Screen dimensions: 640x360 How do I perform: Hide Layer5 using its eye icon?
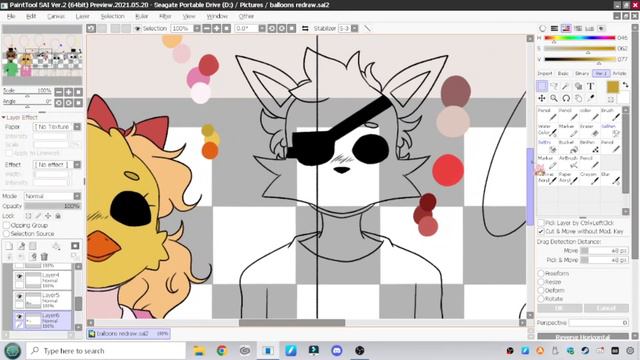point(19,296)
